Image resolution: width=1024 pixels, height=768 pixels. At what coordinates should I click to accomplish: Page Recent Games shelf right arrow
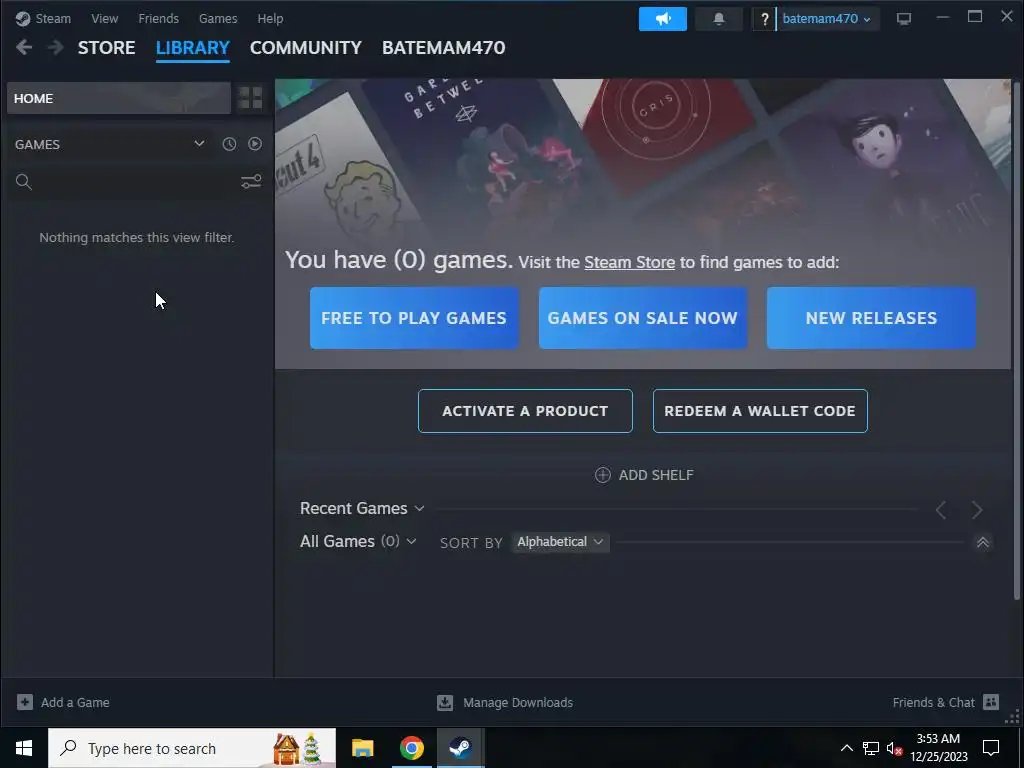tap(976, 510)
